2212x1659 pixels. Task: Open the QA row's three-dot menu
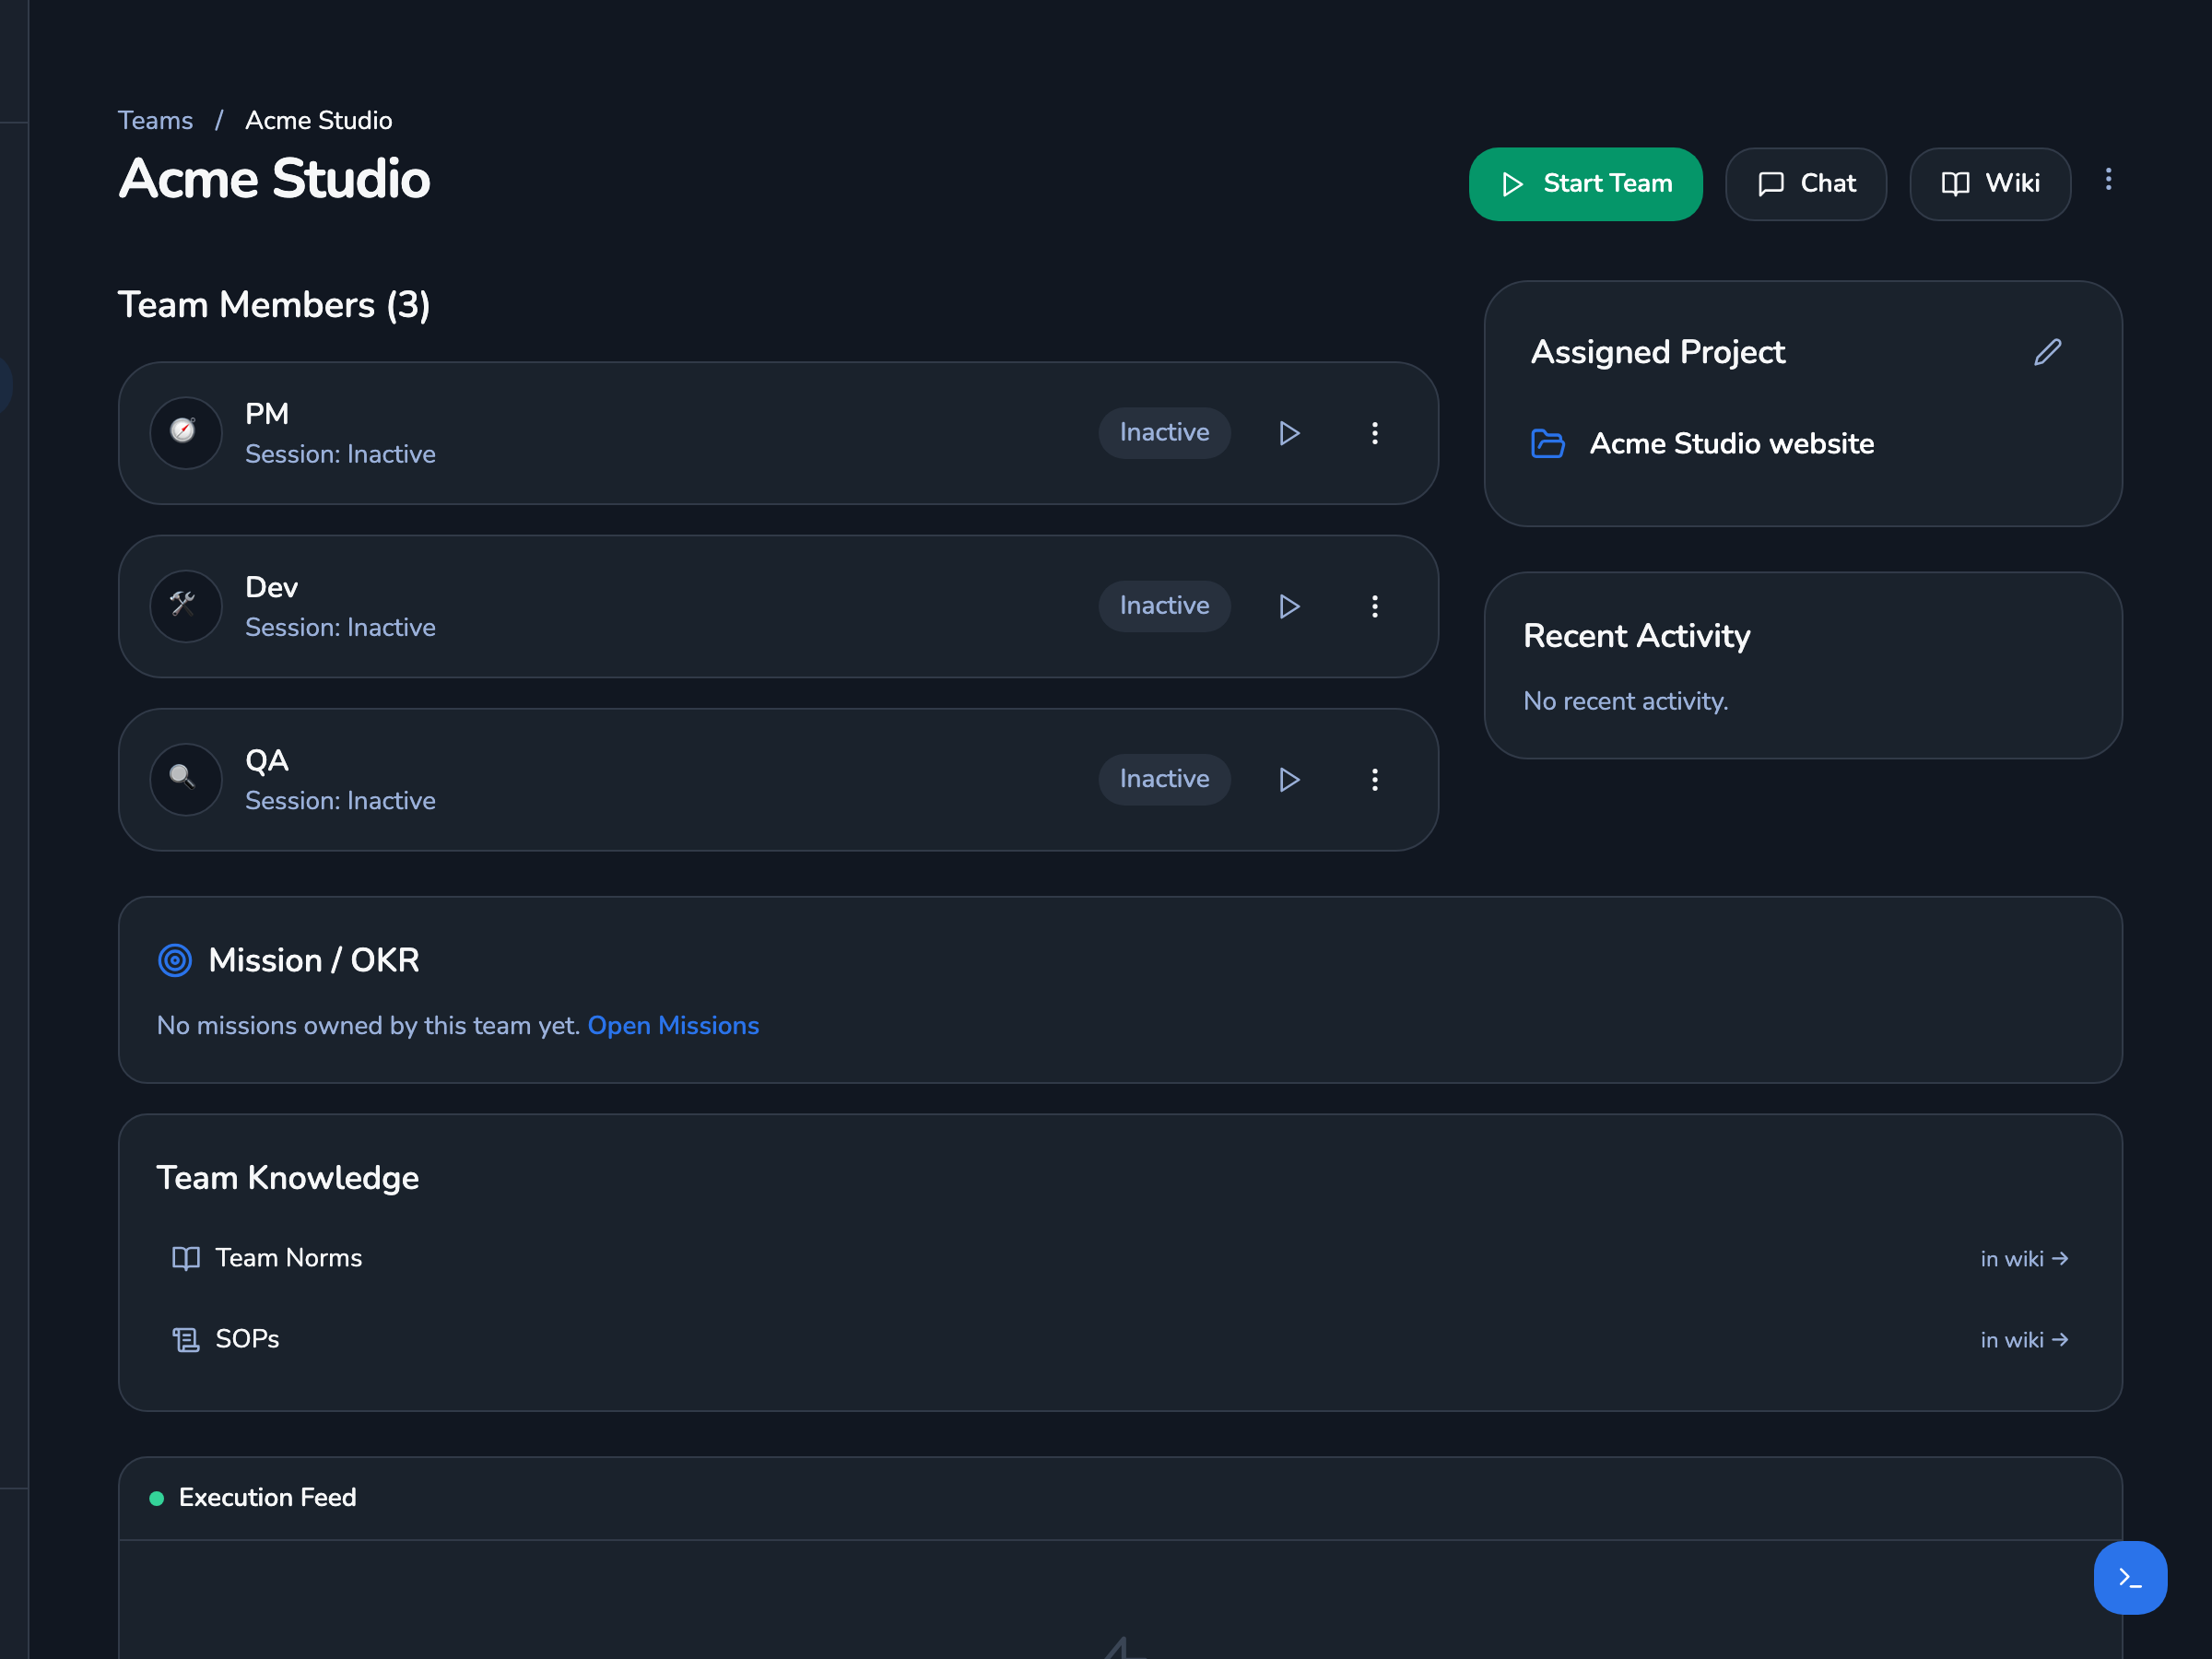coord(1375,779)
